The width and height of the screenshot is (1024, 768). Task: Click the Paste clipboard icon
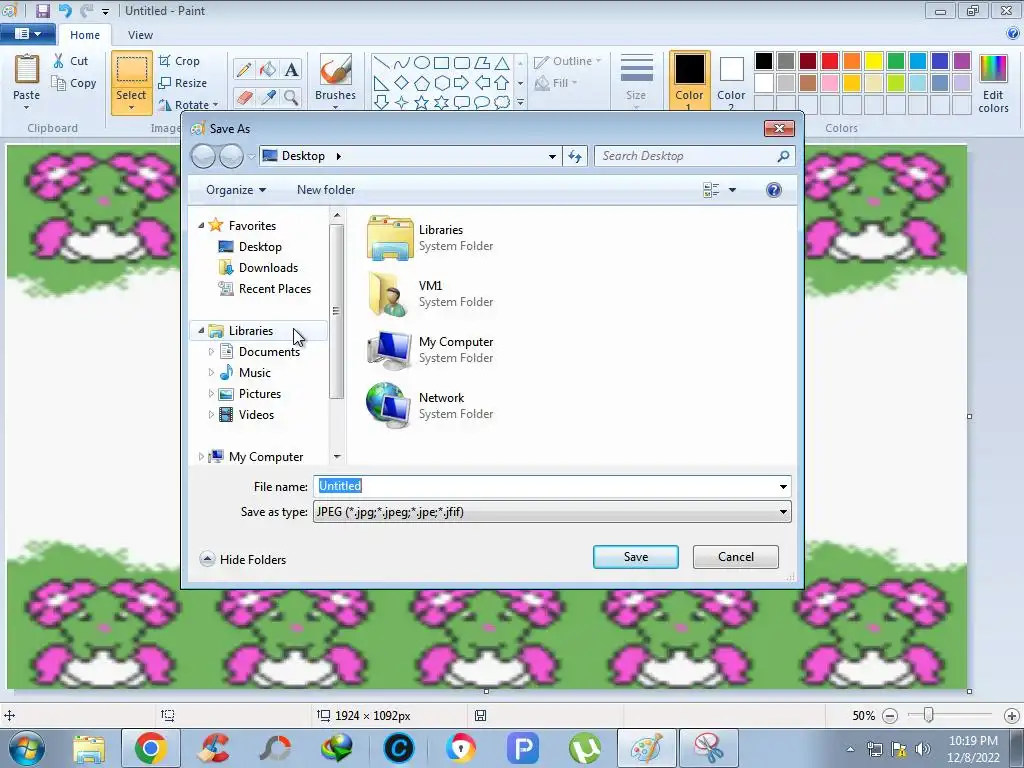(x=27, y=69)
